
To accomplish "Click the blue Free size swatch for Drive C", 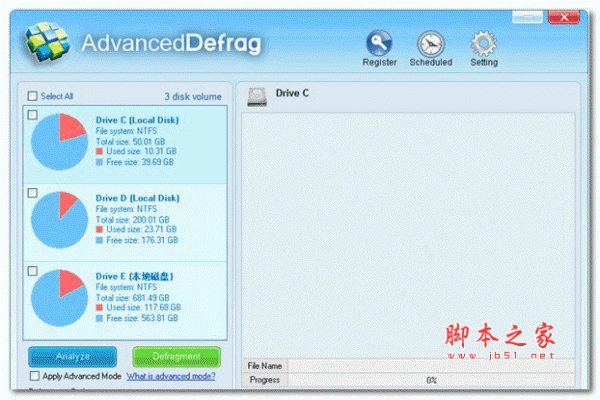I will point(99,162).
